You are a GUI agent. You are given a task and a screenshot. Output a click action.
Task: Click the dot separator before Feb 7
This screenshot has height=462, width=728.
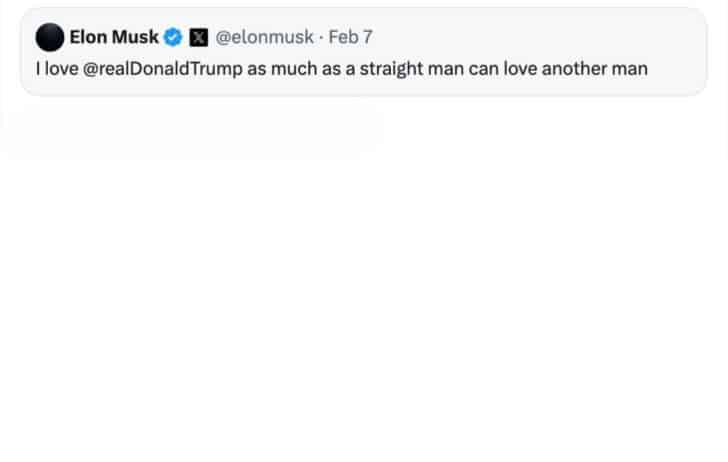(x=321, y=38)
